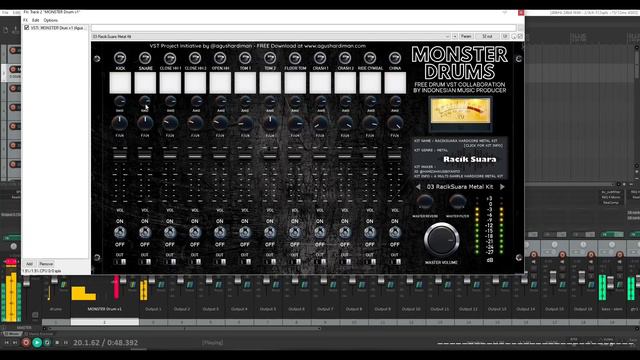The height and width of the screenshot is (360, 640).
Task: Select the previous kit with left arrow
Action: (x=418, y=187)
